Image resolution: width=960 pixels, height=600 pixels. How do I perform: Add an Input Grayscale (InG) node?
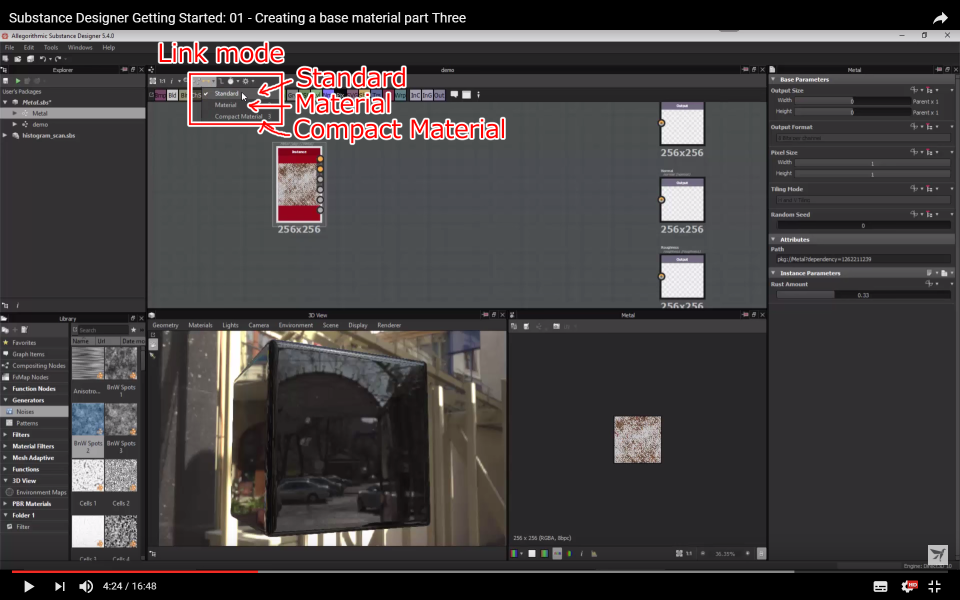coord(427,95)
